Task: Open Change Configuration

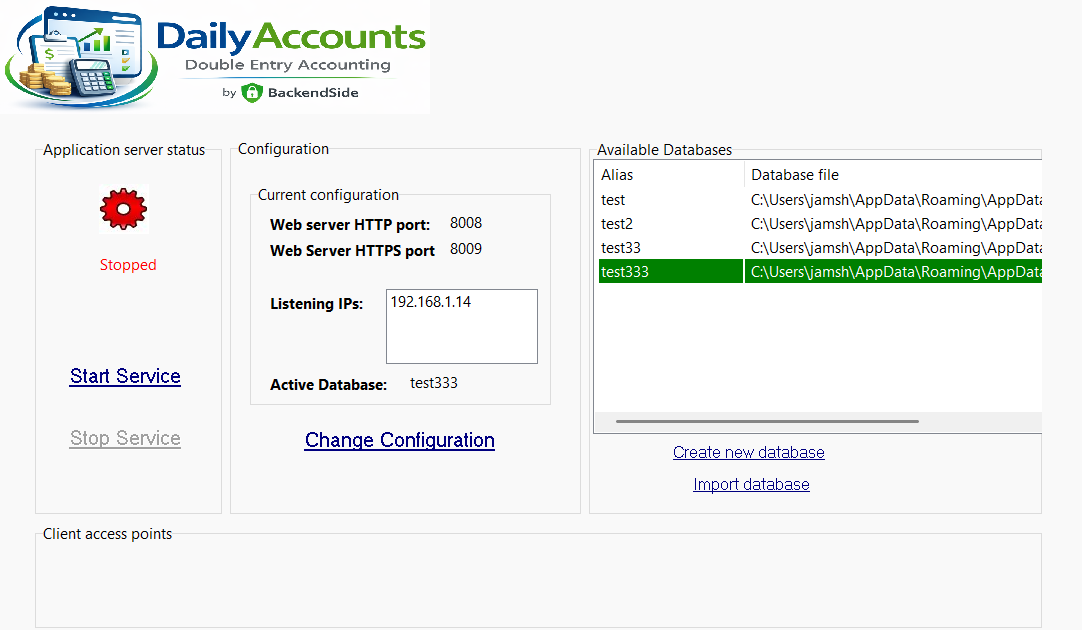Action: coord(399,440)
